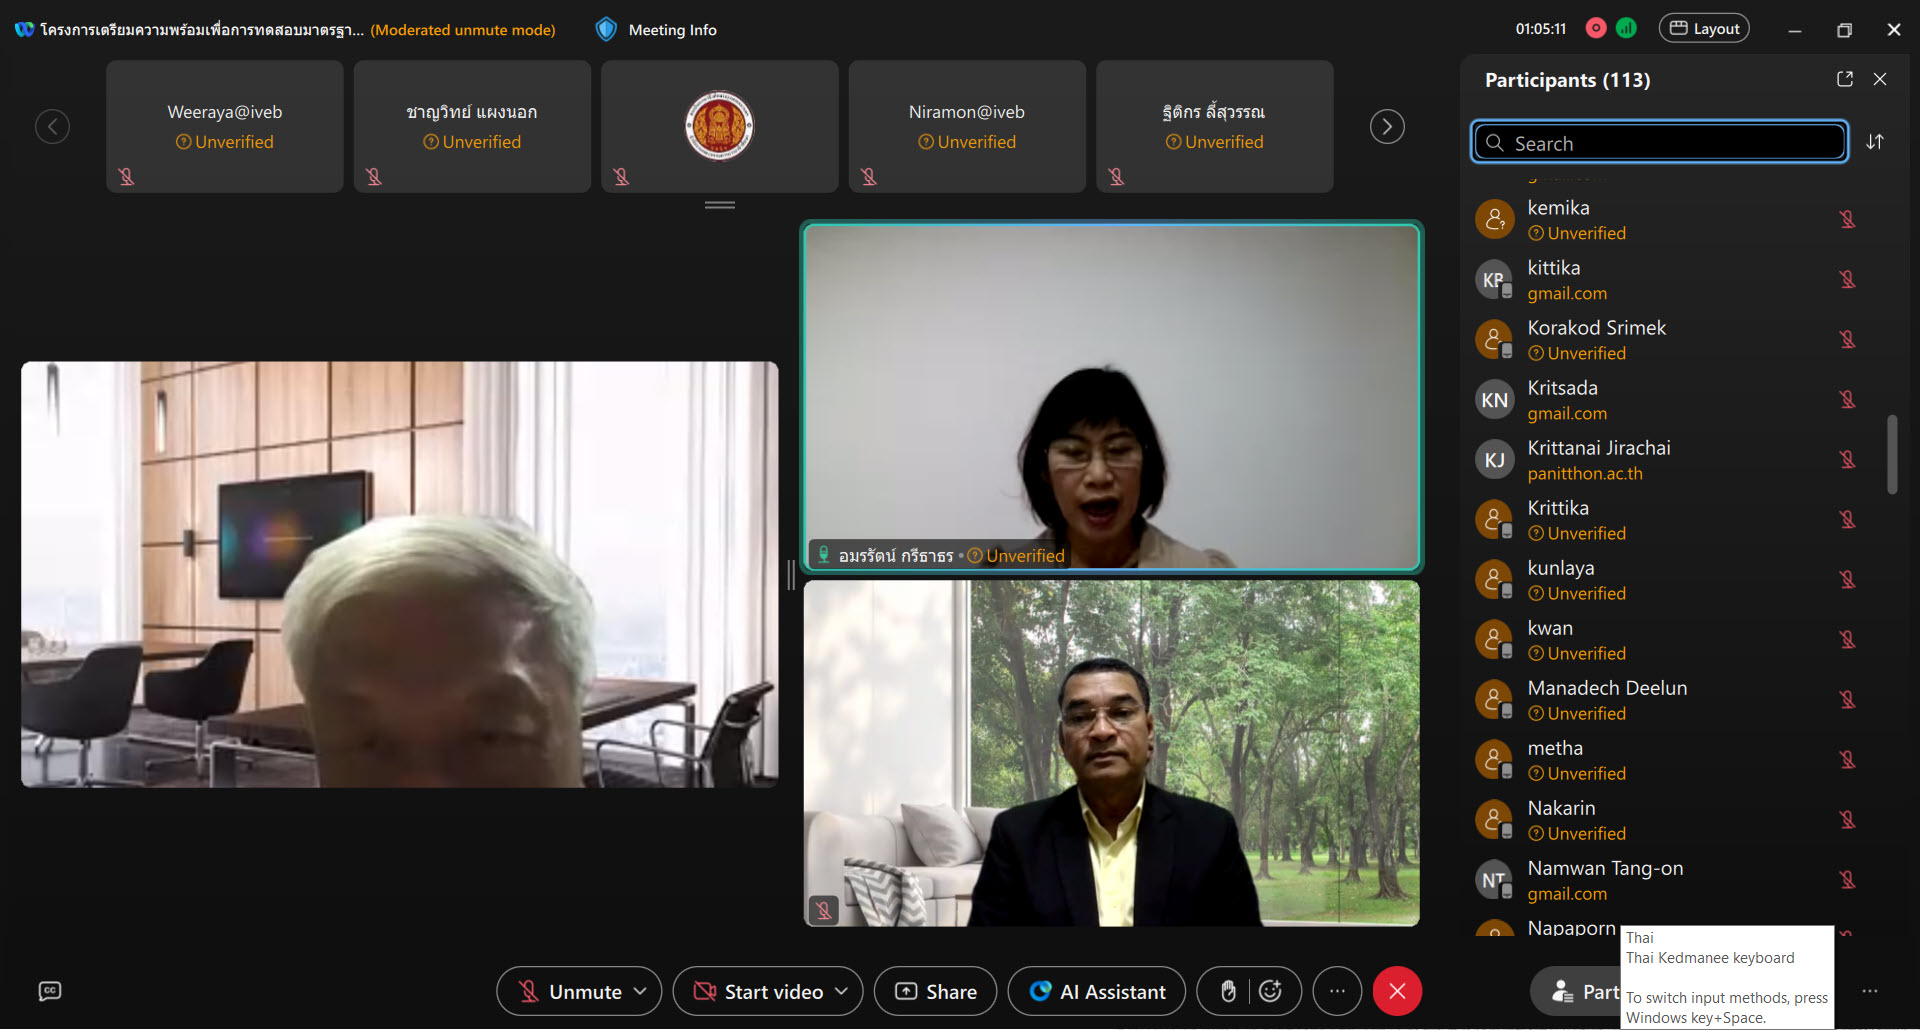Click the mute icon for Nakarin

(x=1847, y=819)
